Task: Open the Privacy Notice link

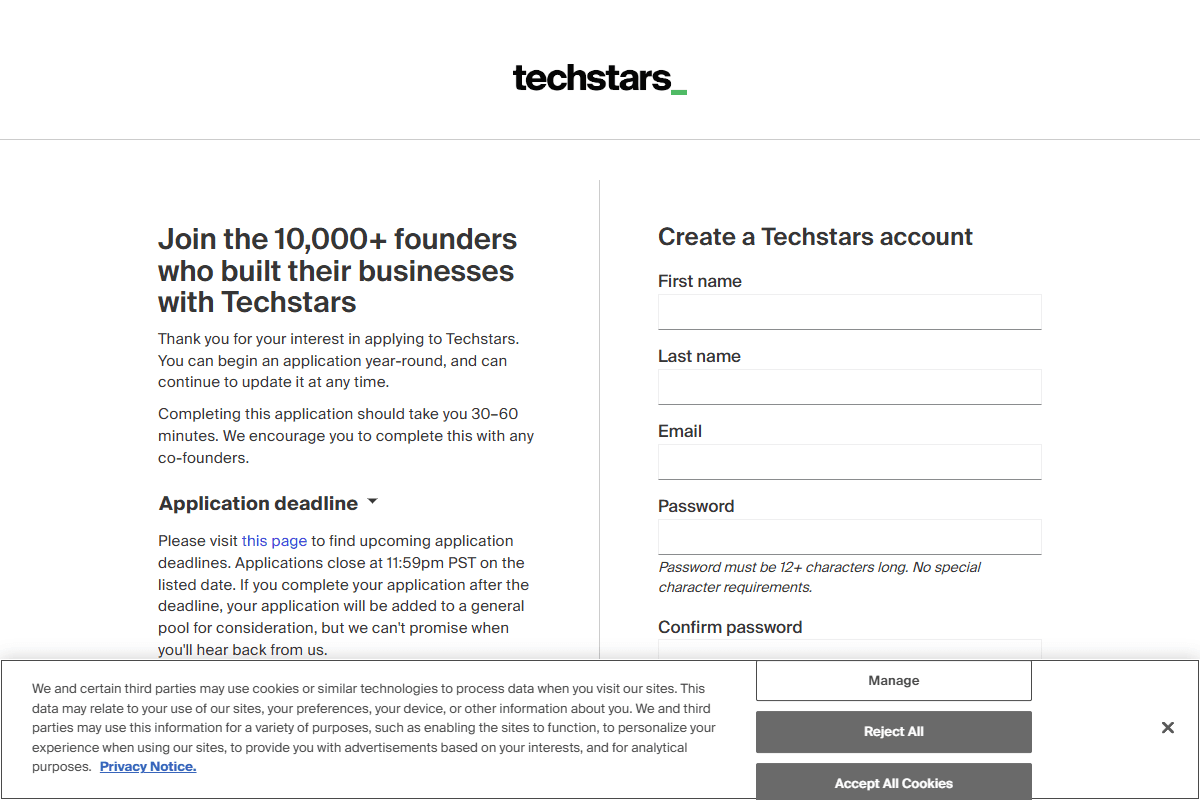Action: point(147,766)
